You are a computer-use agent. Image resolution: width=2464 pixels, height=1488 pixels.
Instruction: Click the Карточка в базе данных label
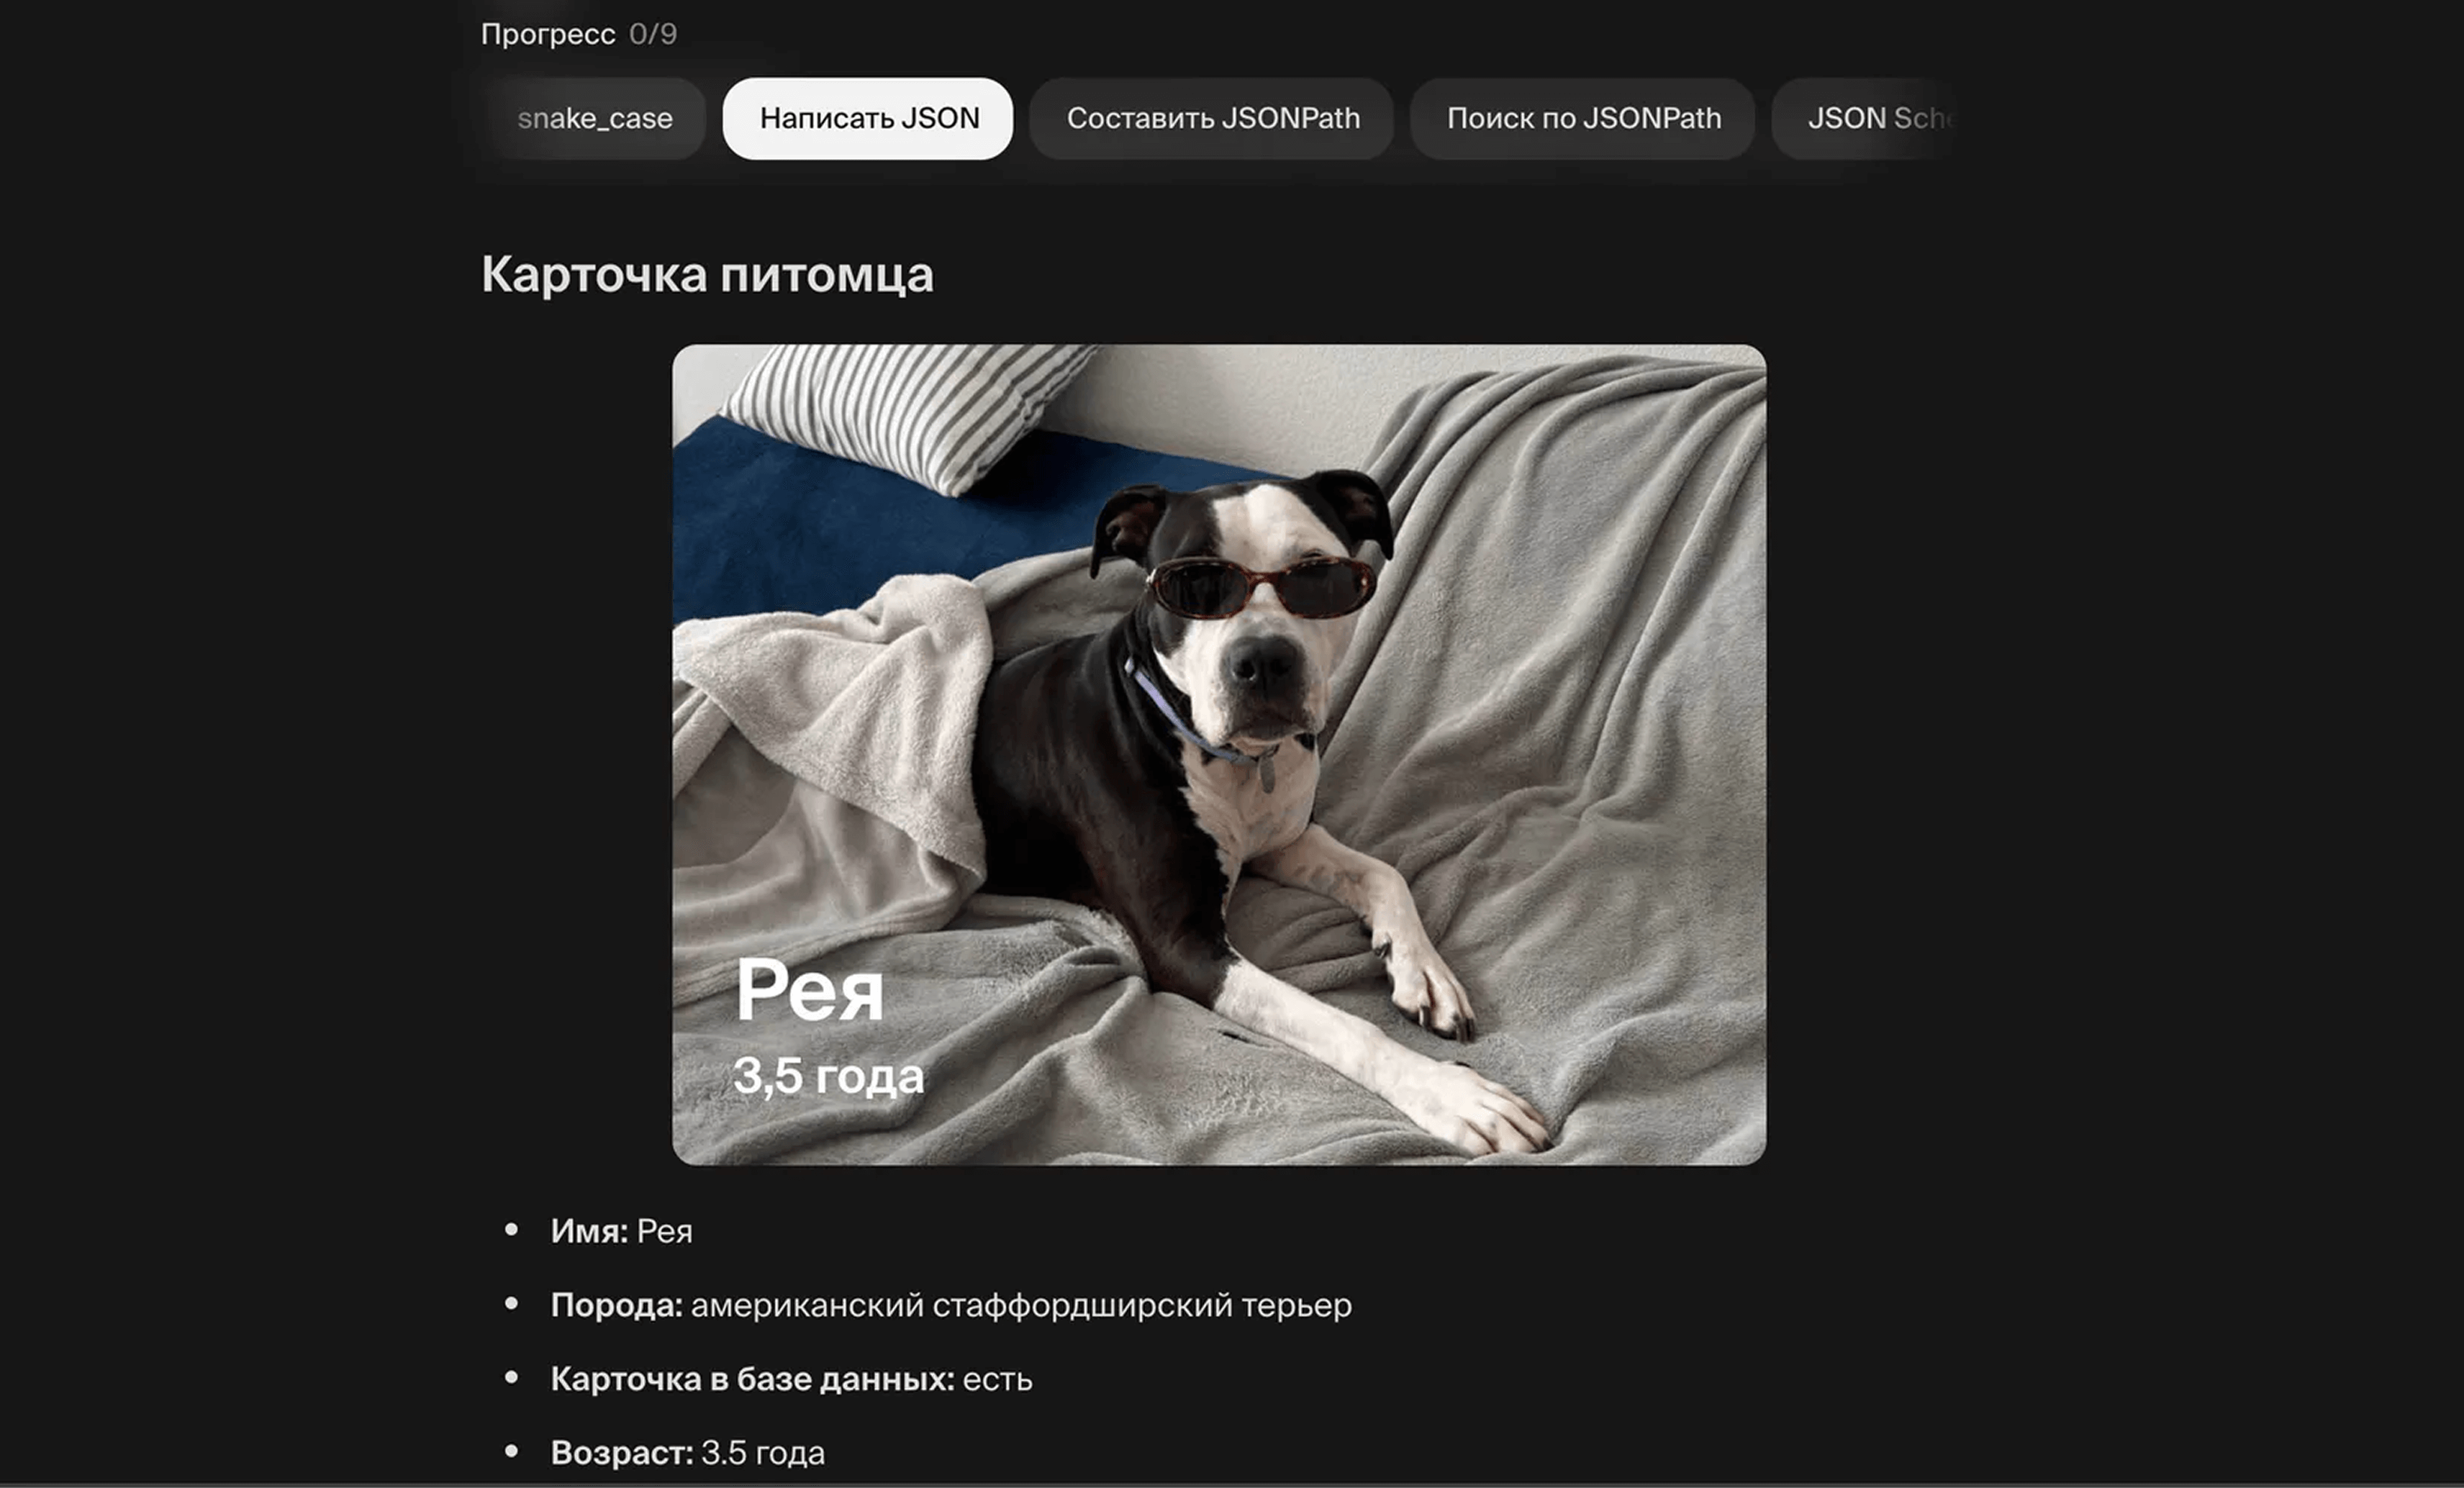(x=752, y=1379)
